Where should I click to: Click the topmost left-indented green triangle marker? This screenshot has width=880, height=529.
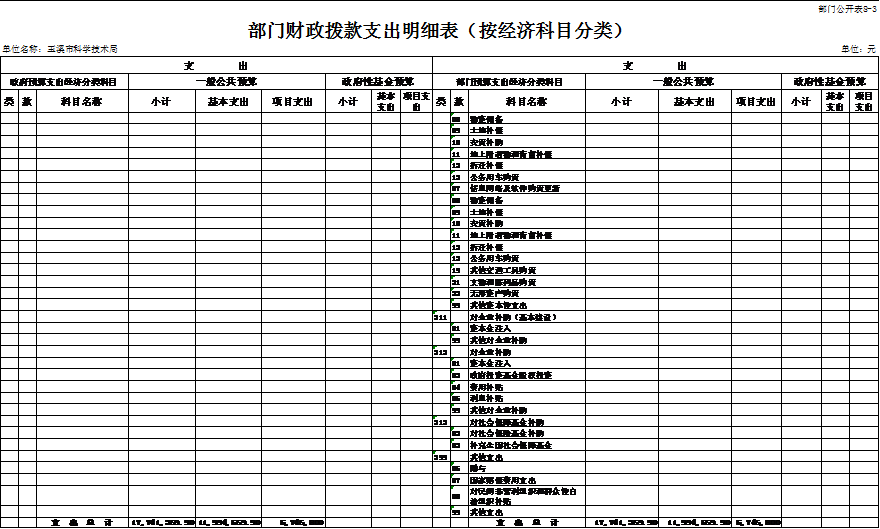click(x=435, y=313)
